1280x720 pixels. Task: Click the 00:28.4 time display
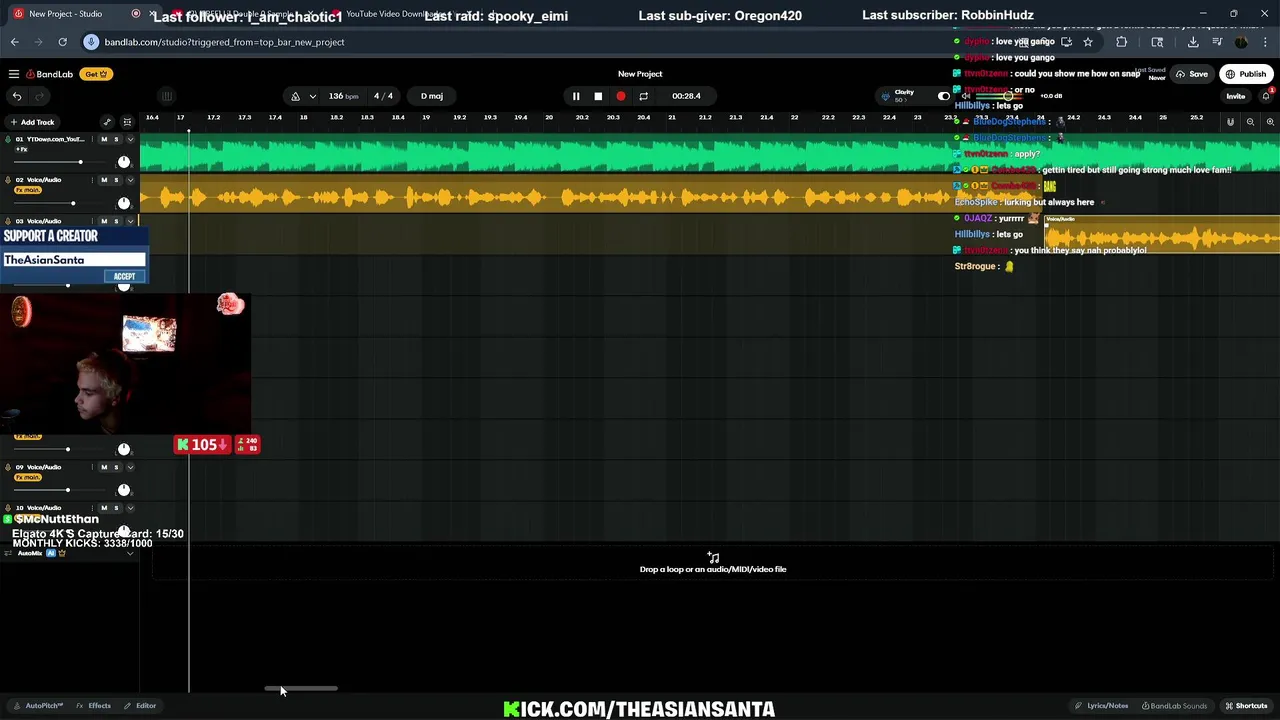[x=686, y=96]
